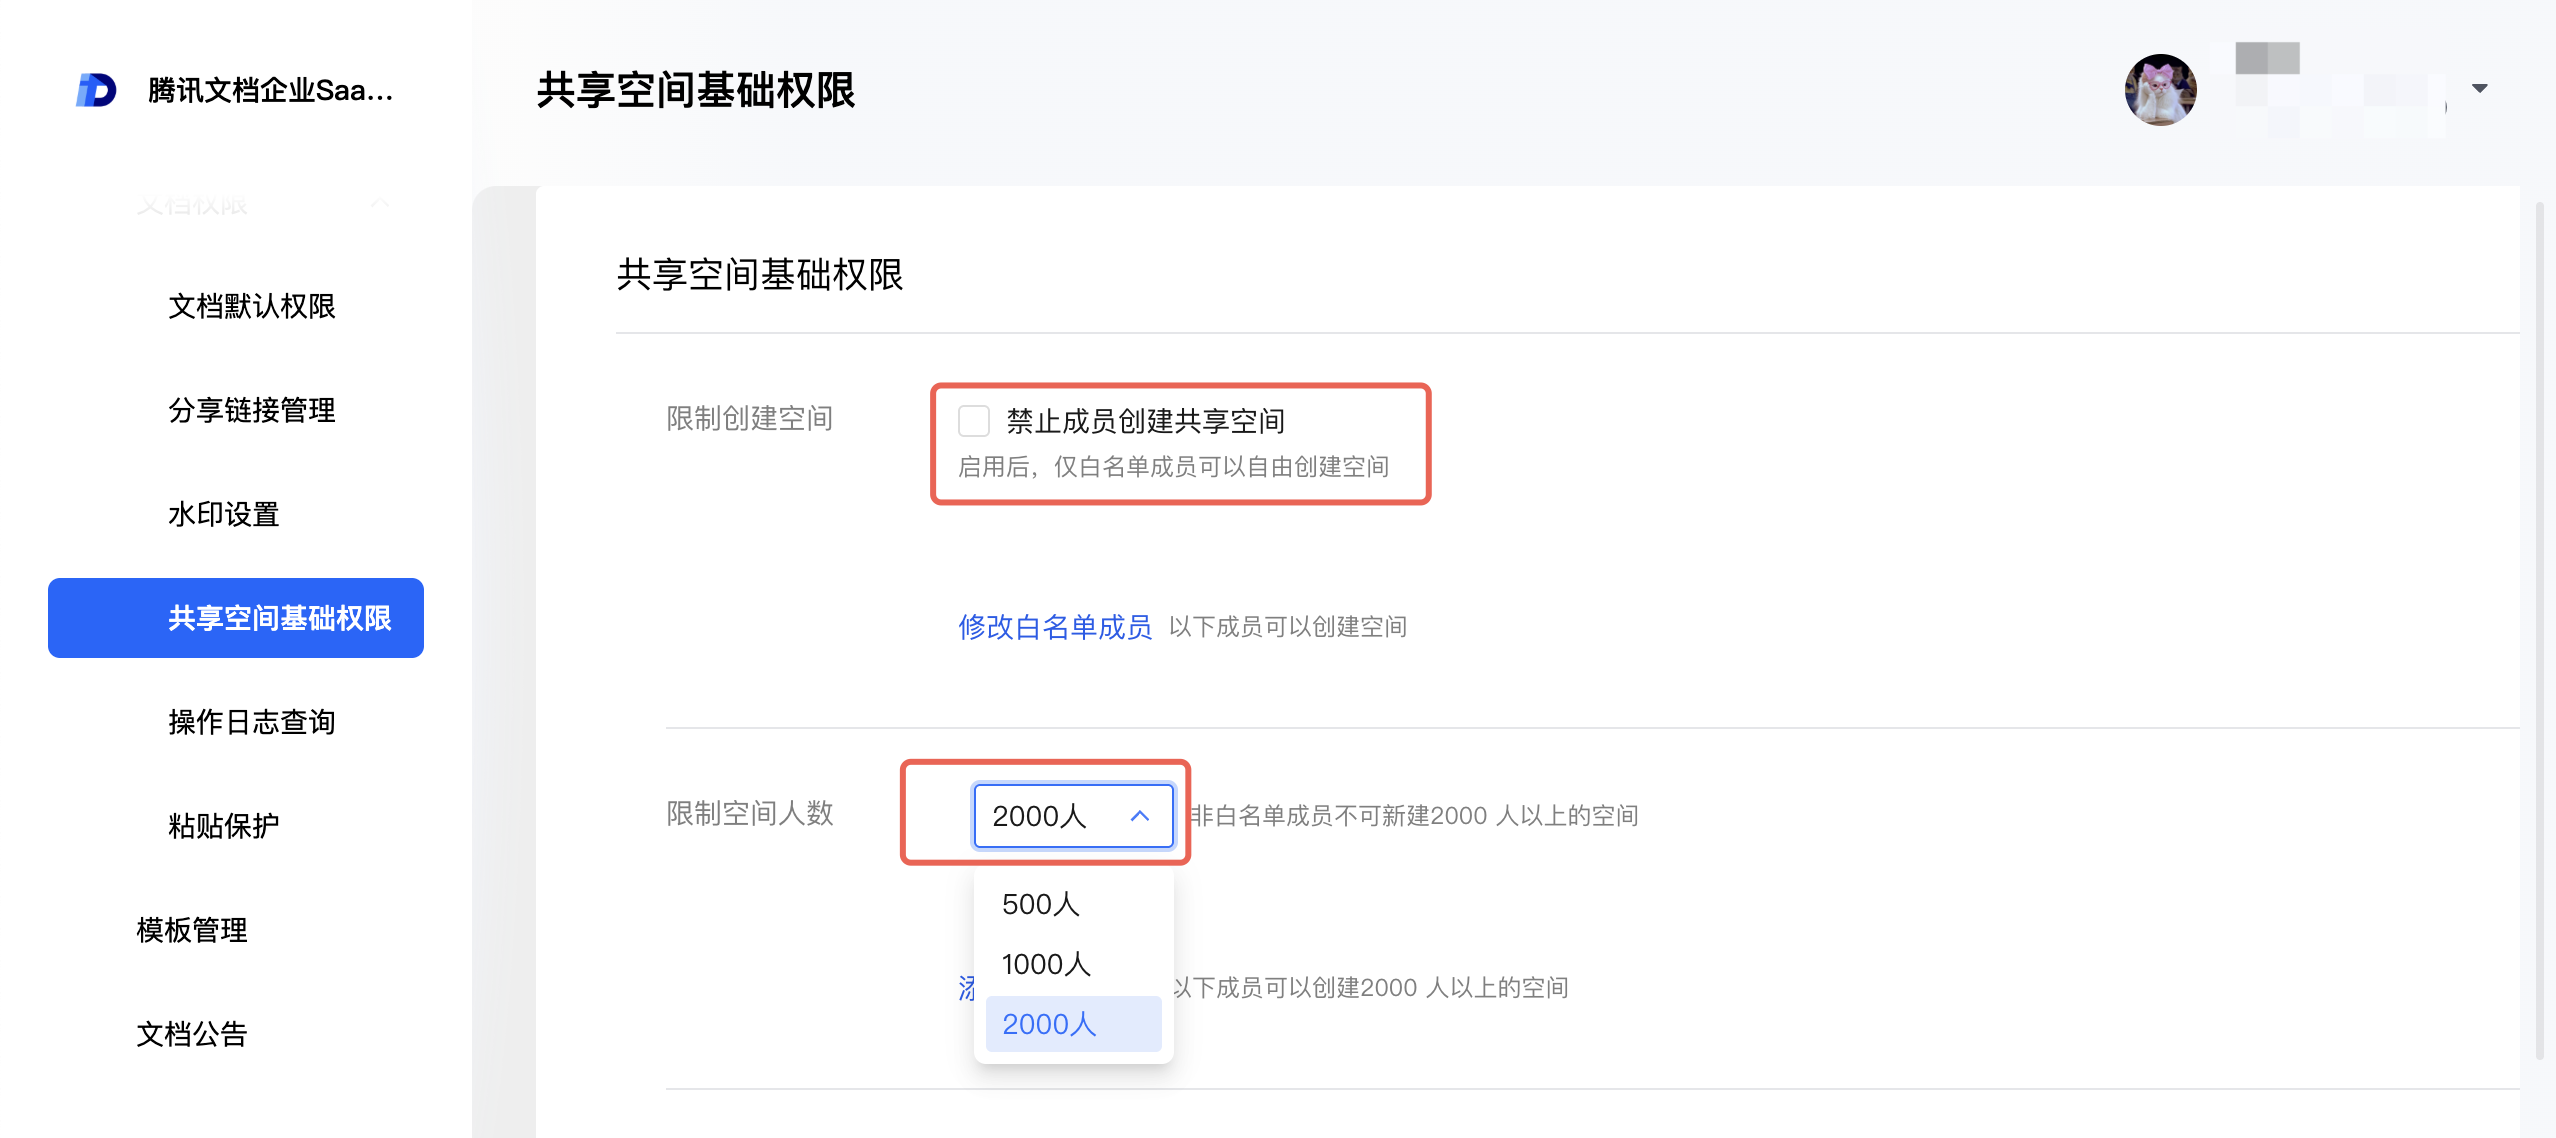Select 500人 from the dropdown list
Image resolution: width=2556 pixels, height=1138 pixels.
[x=1041, y=904]
